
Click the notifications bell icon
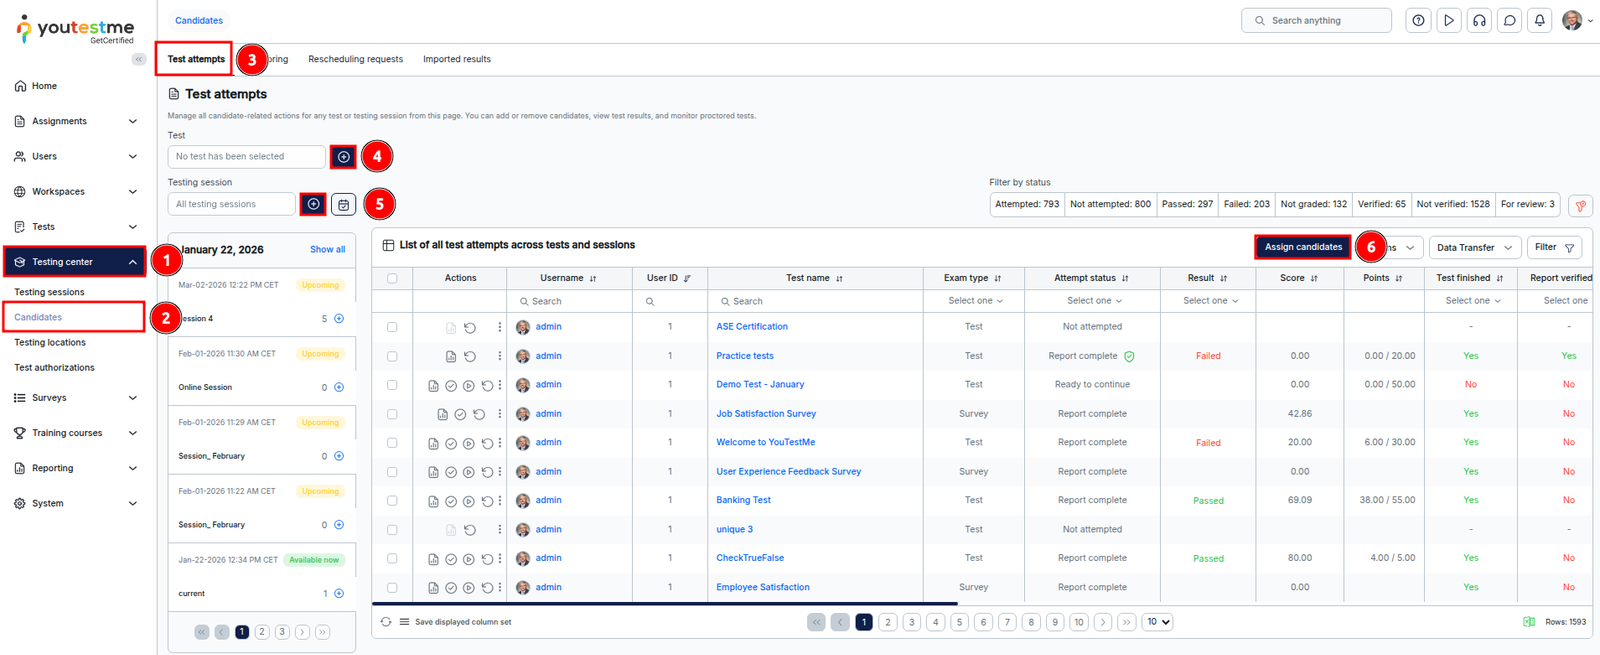(x=1540, y=20)
